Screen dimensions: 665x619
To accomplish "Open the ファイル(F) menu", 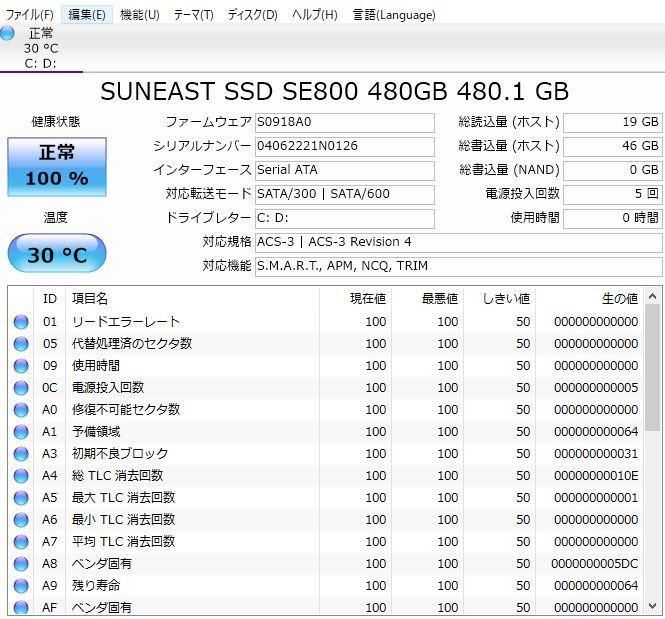I will [29, 15].
